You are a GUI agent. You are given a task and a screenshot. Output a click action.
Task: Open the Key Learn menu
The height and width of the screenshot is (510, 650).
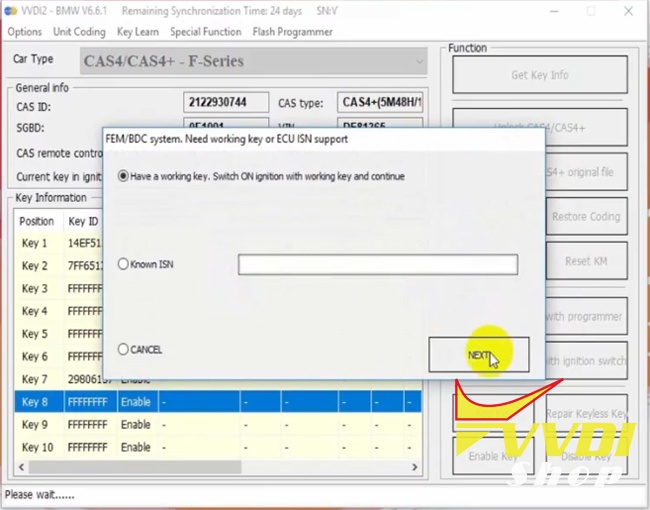[138, 32]
